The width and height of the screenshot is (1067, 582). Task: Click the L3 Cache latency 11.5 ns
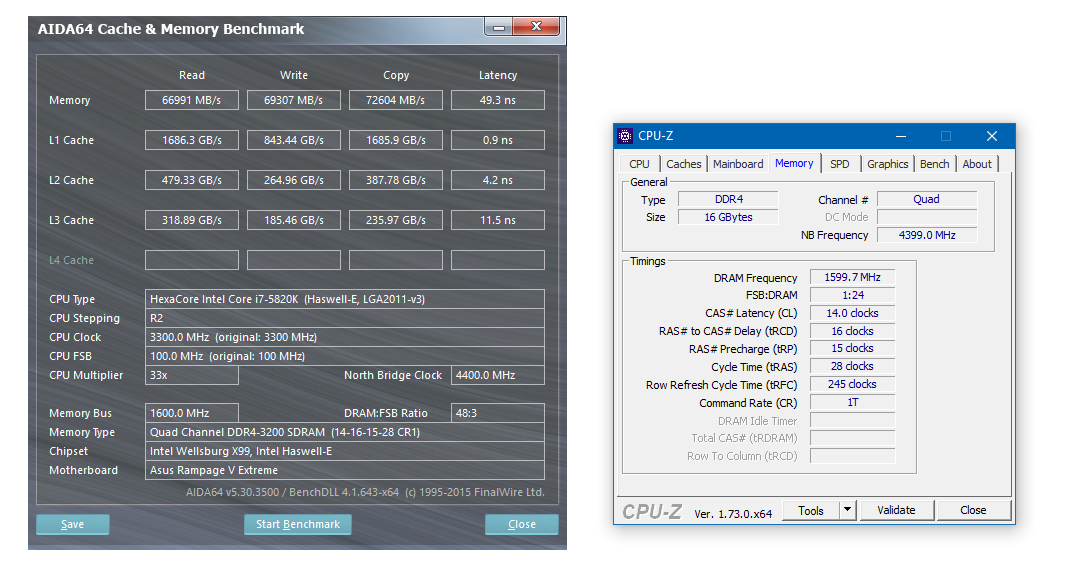[498, 221]
